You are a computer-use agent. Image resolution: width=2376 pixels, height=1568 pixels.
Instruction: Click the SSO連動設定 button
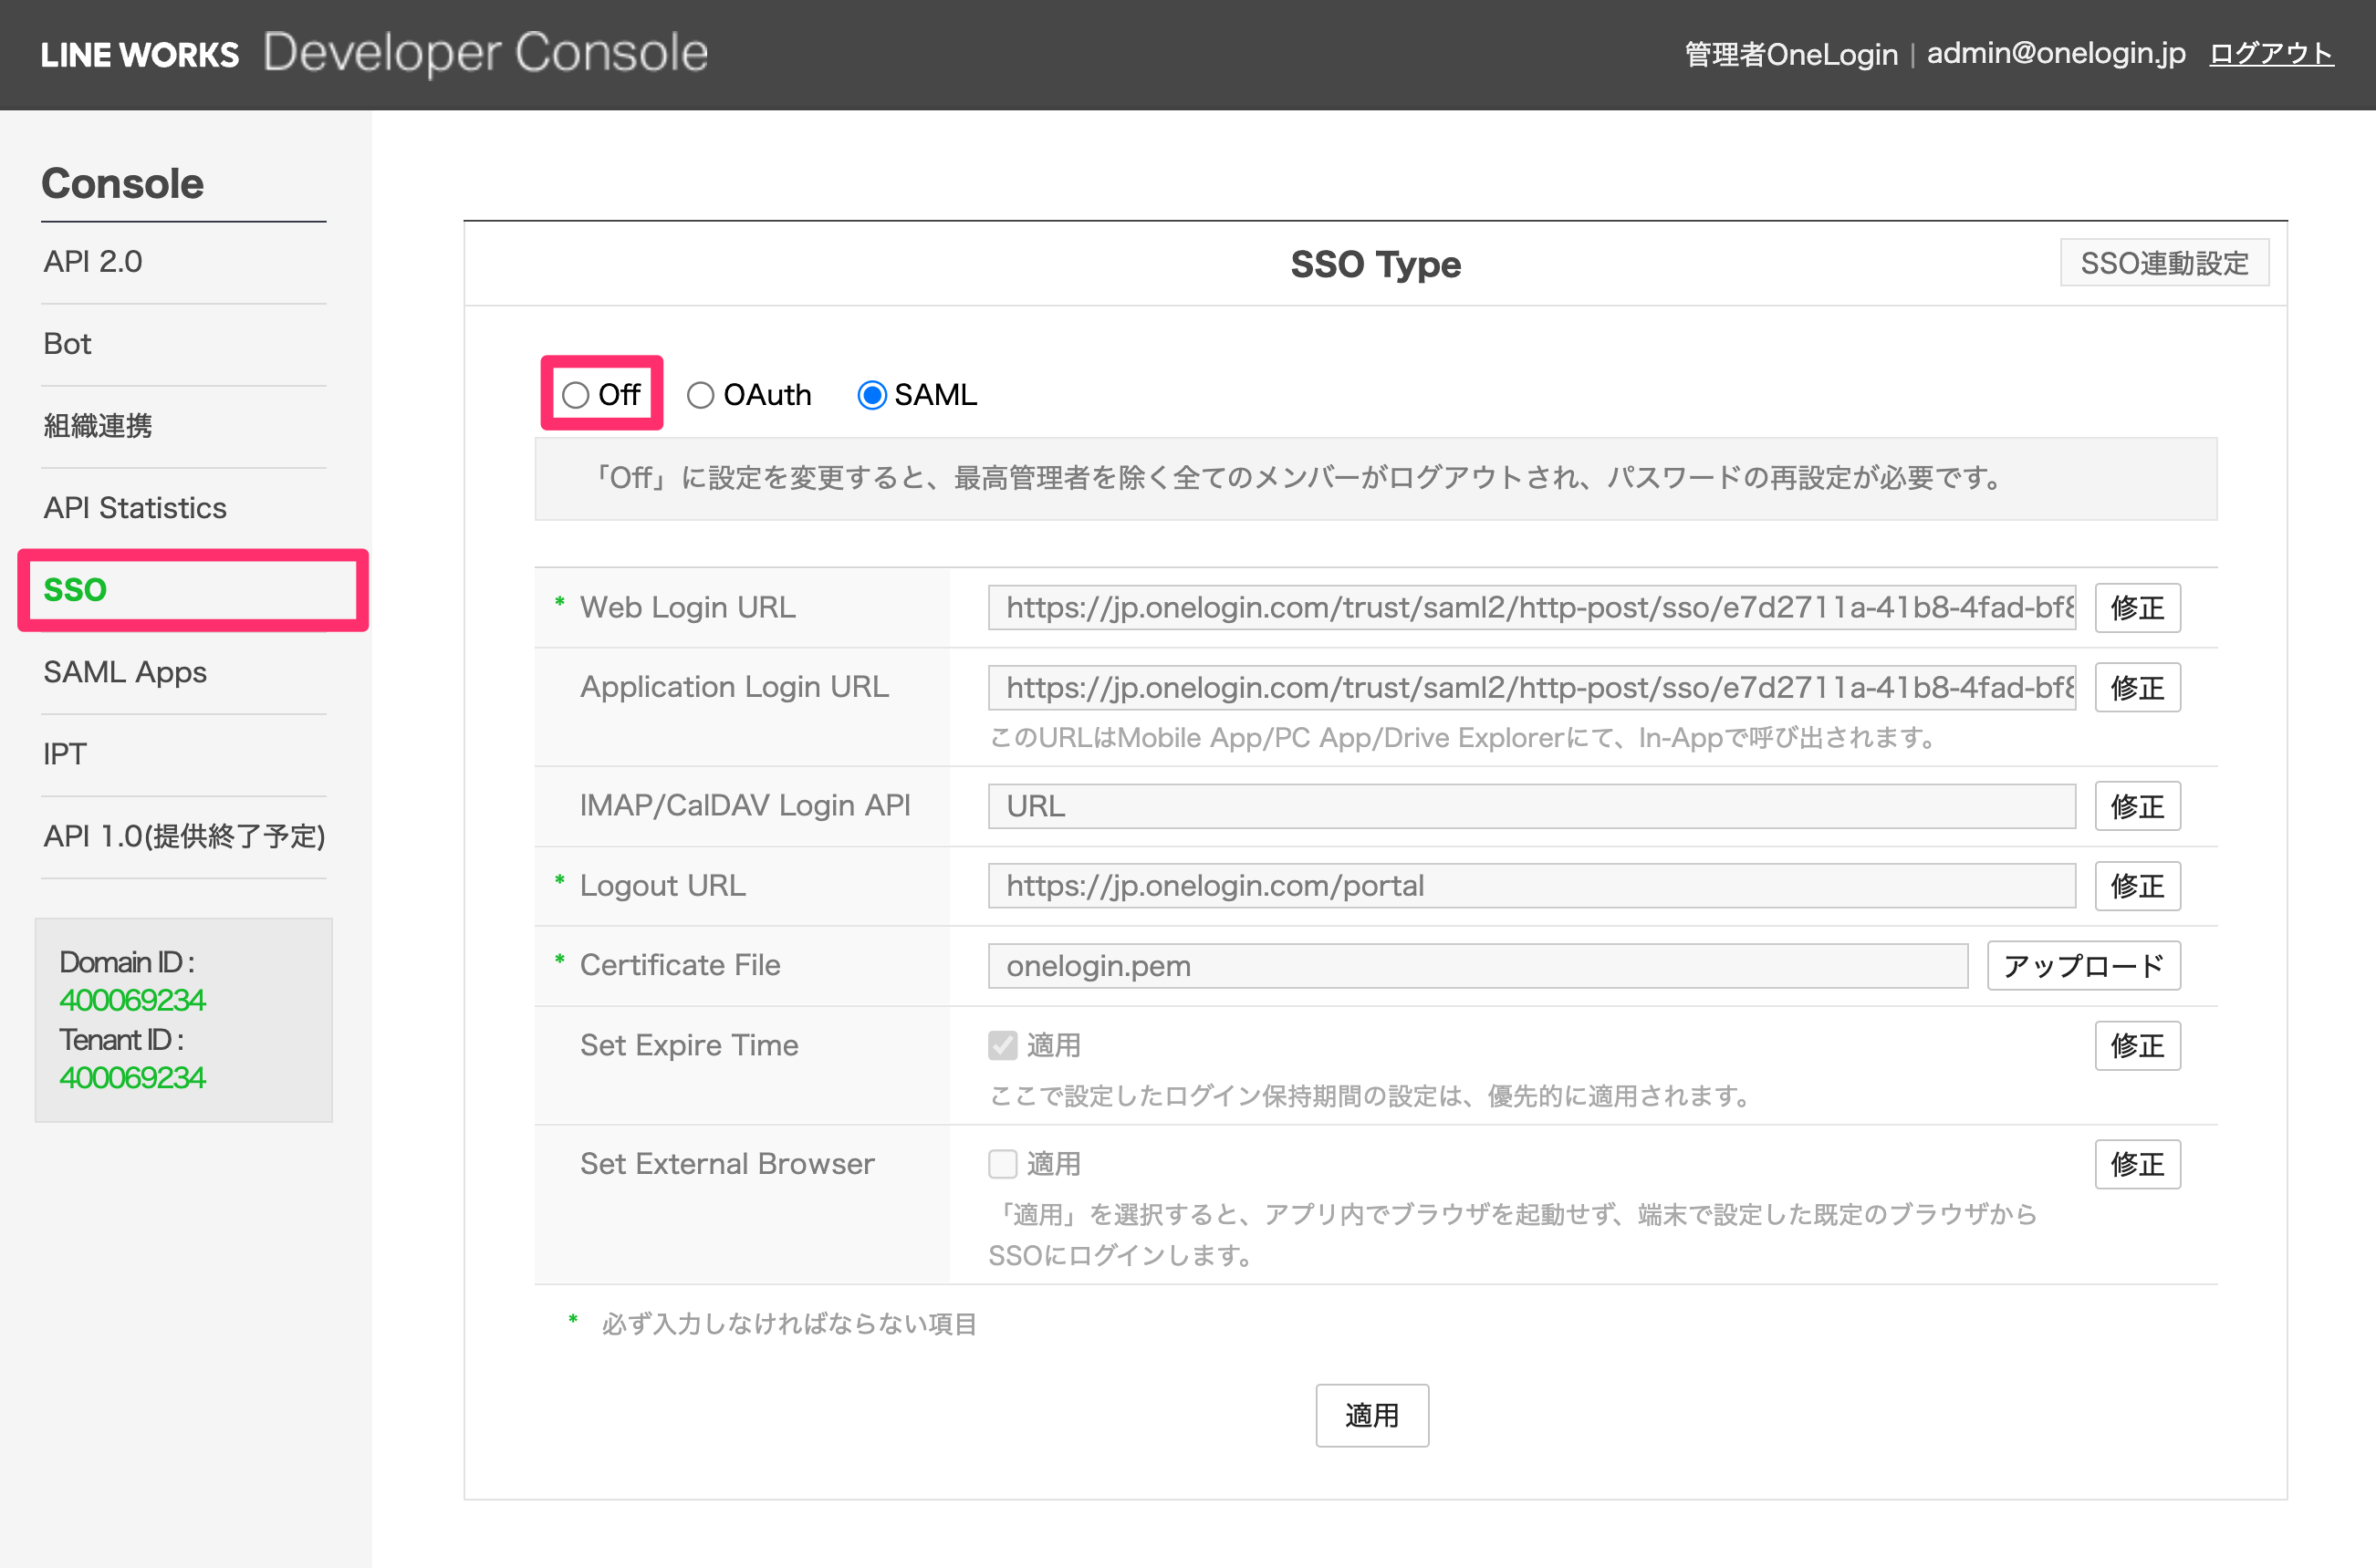point(2164,263)
